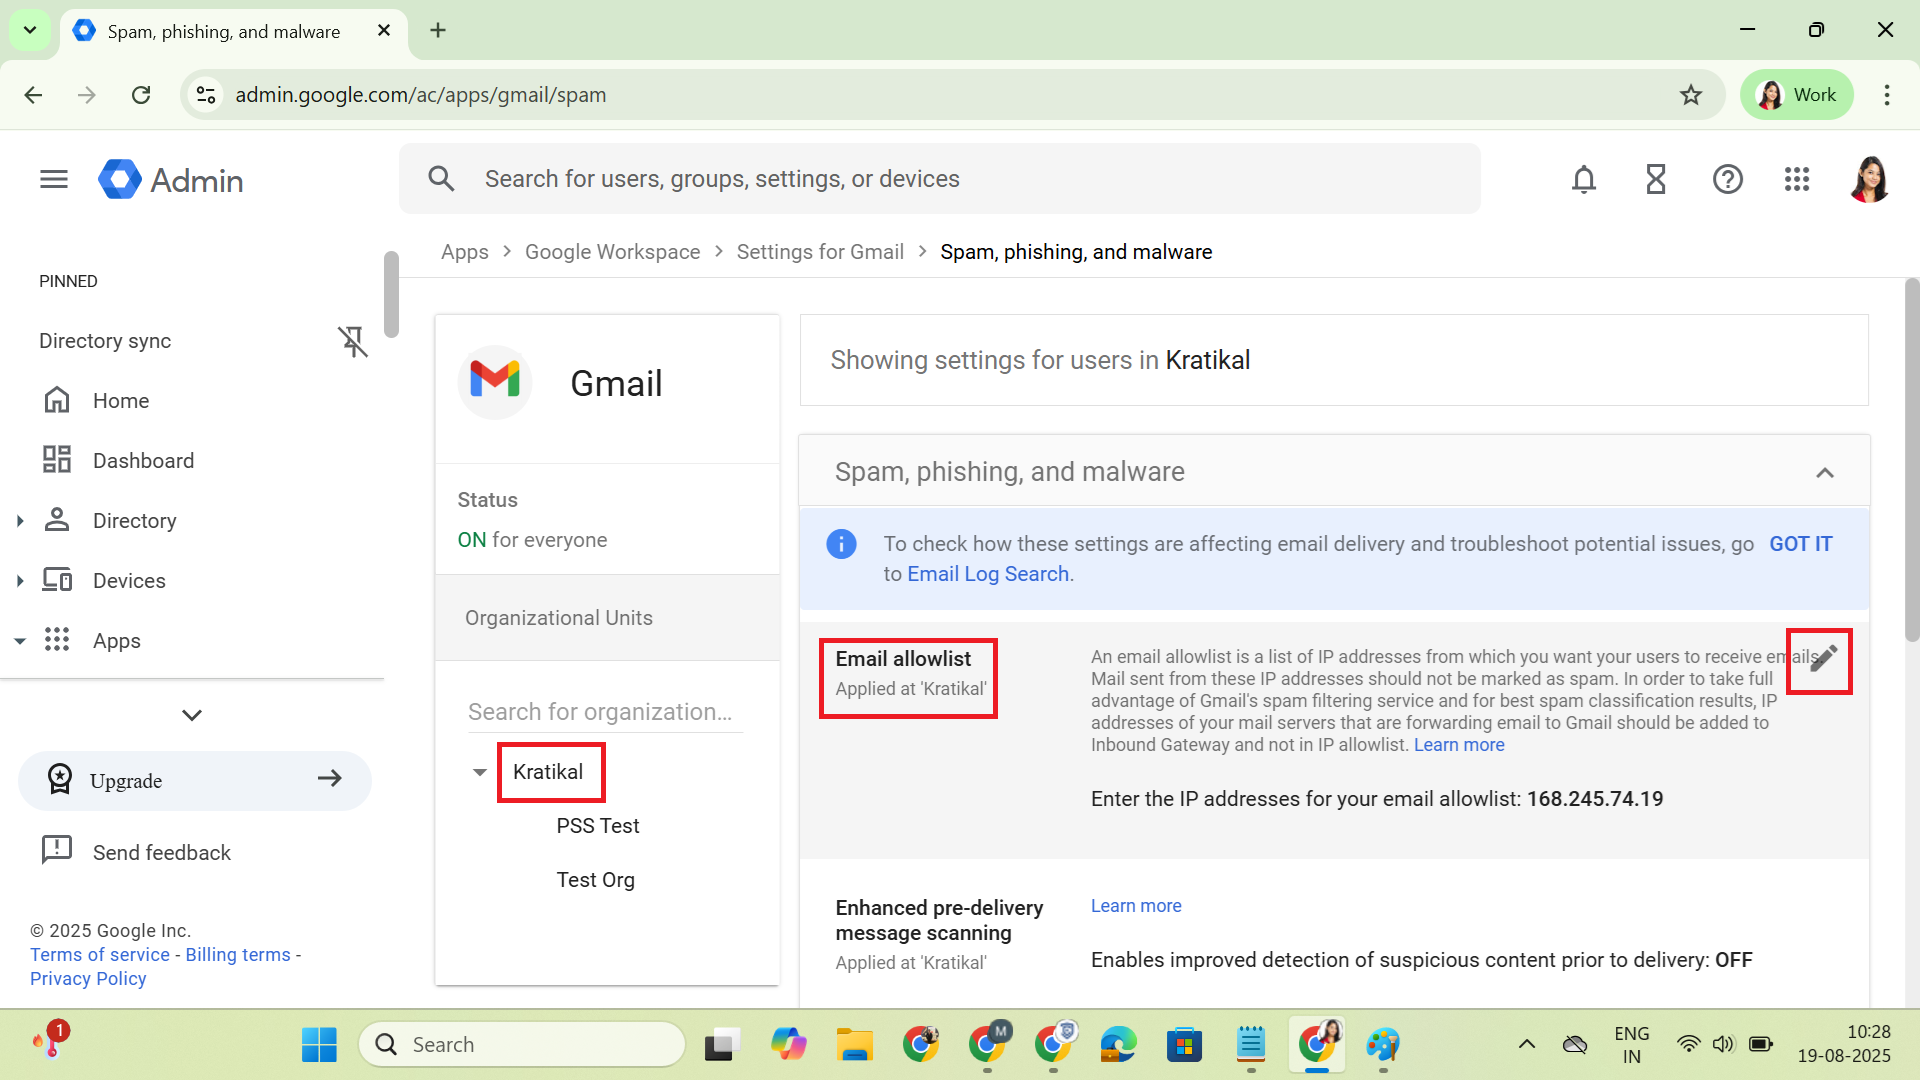Viewport: 1920px width, 1080px height.
Task: Click the Upgrade button
Action: (195, 781)
